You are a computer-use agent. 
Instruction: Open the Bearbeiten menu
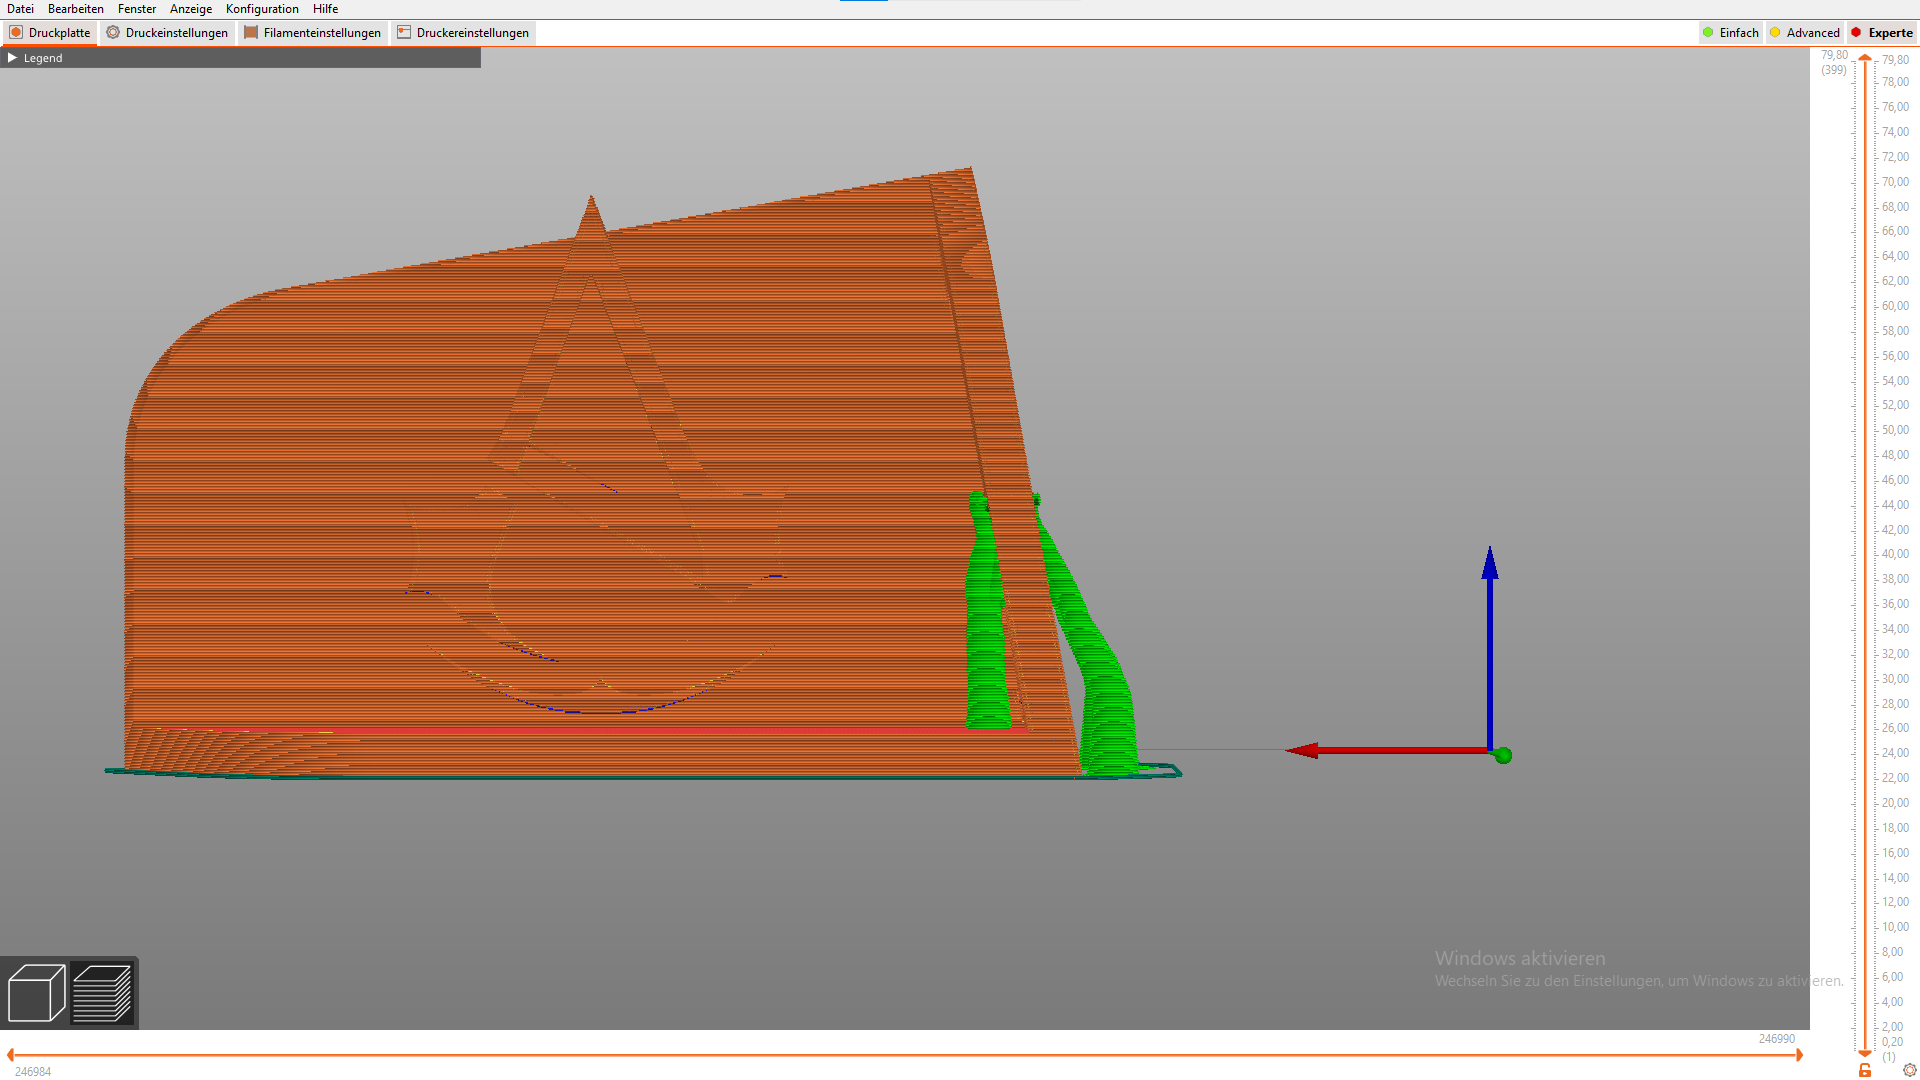click(76, 9)
